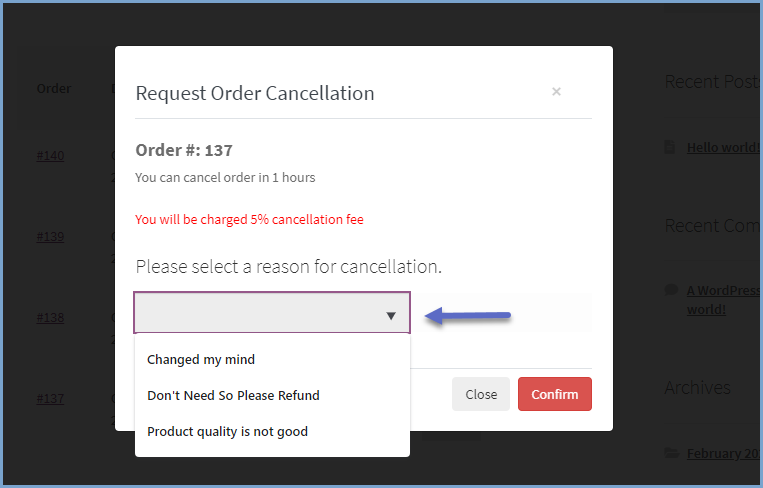Open order #137 link in the table

click(50, 398)
